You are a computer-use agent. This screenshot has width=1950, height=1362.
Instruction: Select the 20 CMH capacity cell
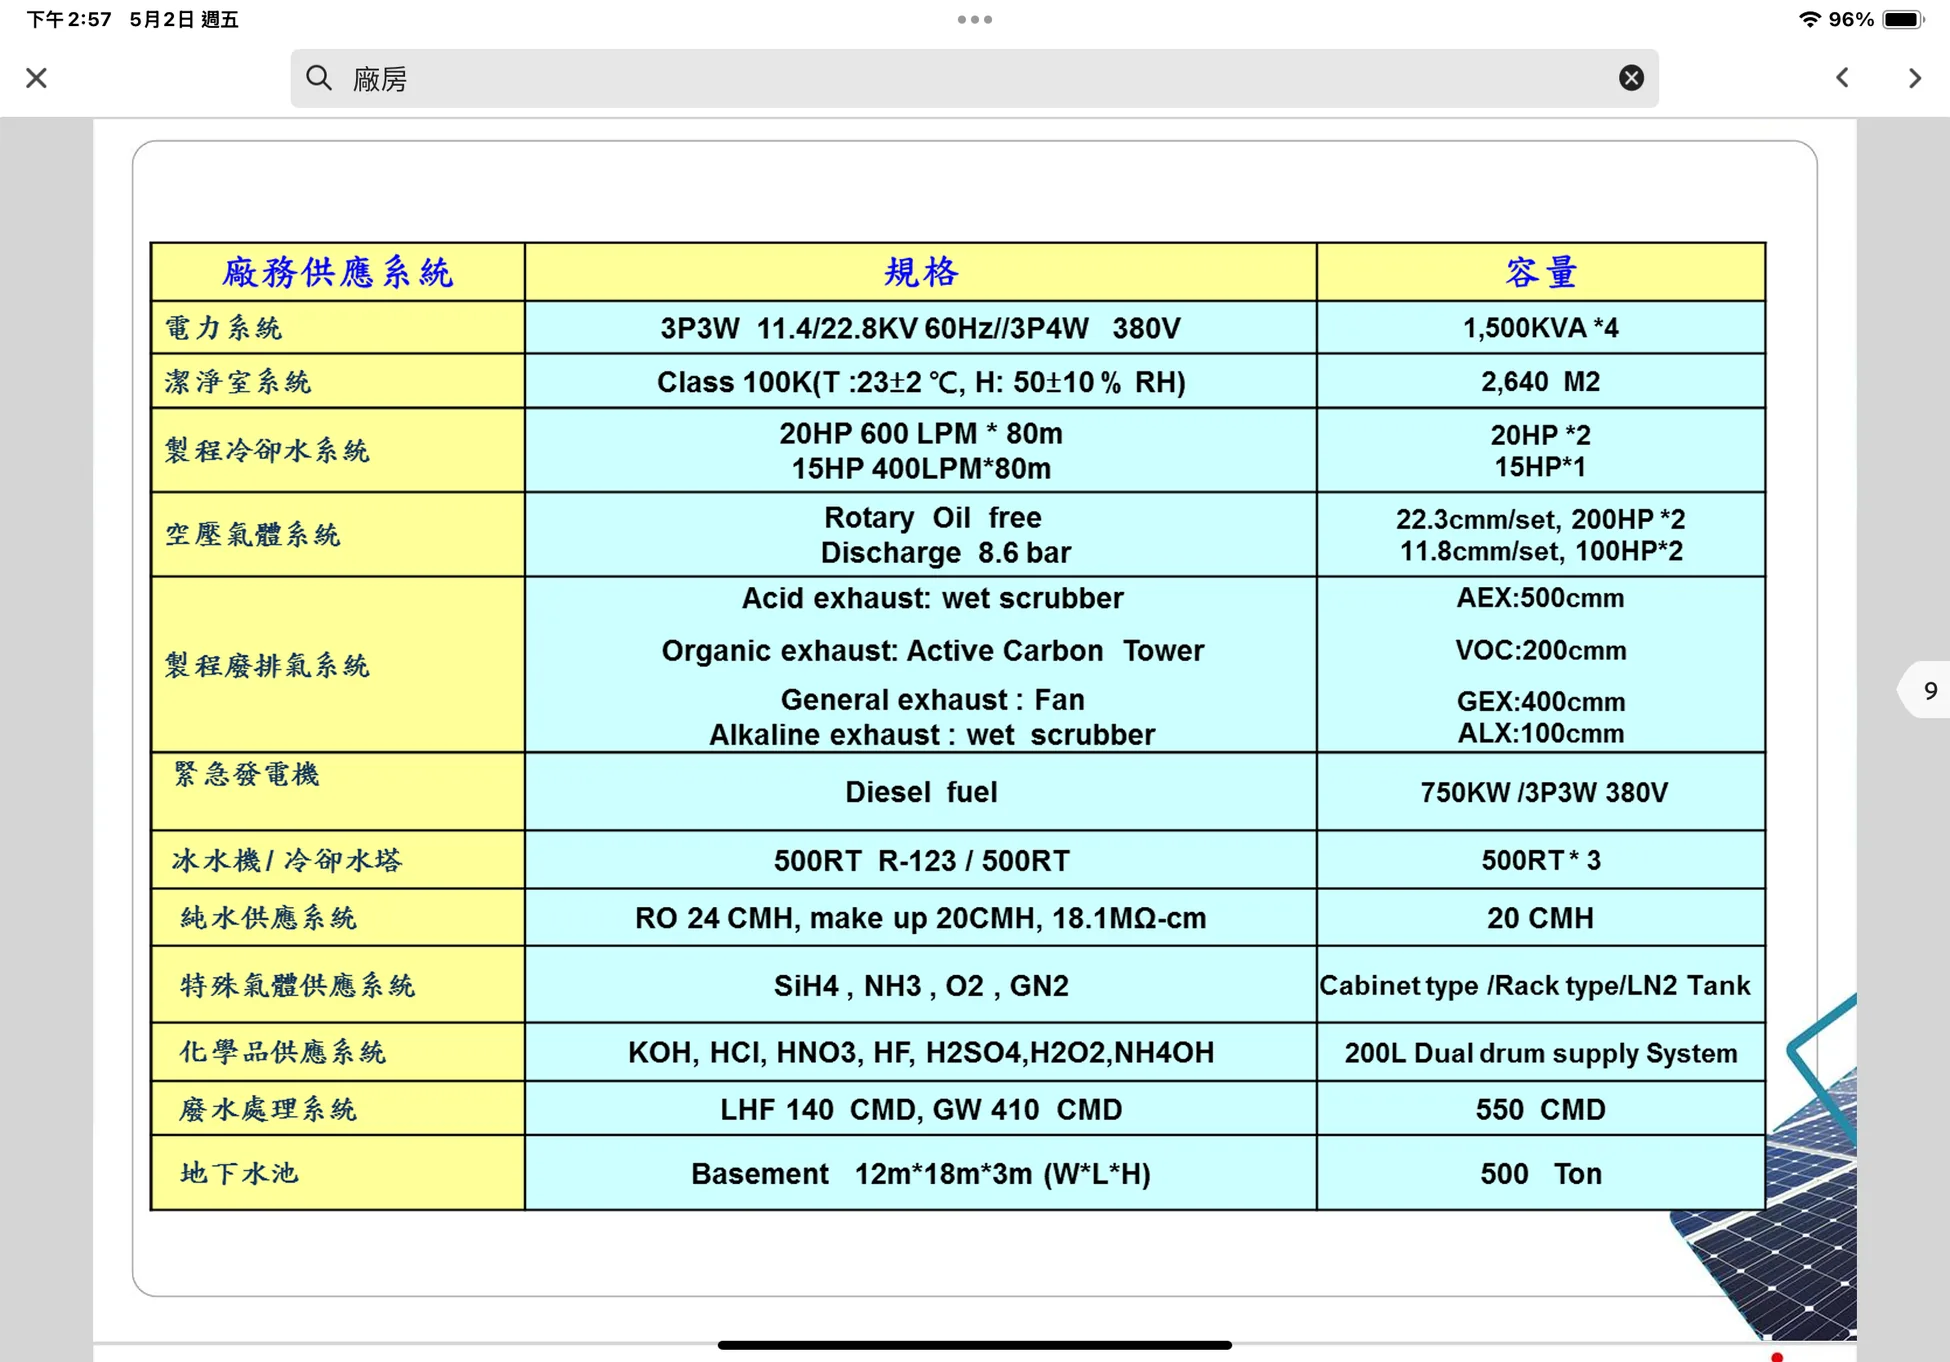pos(1541,918)
